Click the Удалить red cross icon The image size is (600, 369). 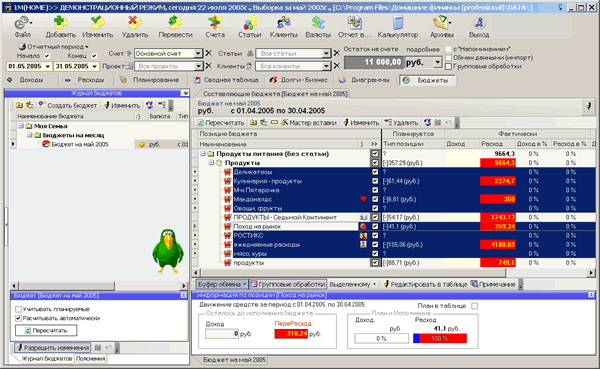[x=135, y=23]
